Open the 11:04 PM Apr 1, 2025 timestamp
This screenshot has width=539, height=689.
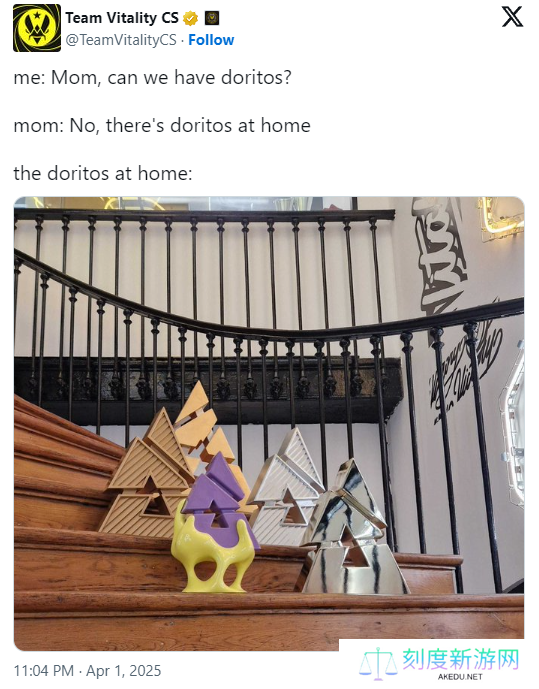(87, 671)
